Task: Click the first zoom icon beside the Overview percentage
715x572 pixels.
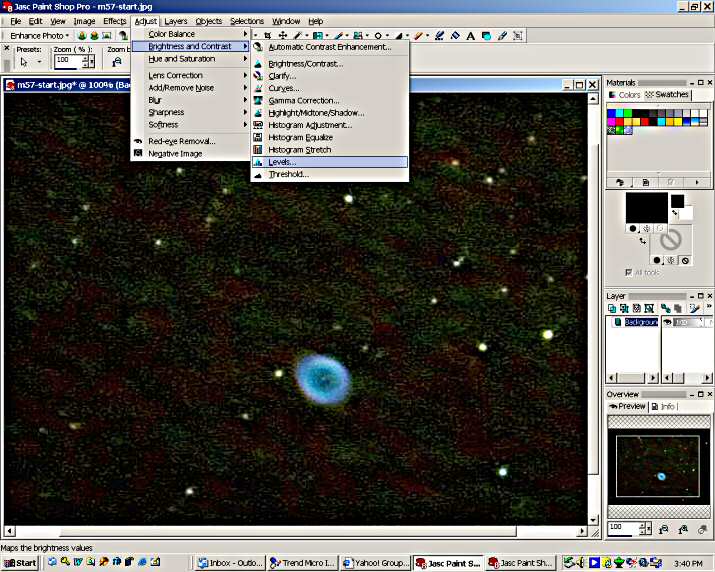Action: (663, 530)
